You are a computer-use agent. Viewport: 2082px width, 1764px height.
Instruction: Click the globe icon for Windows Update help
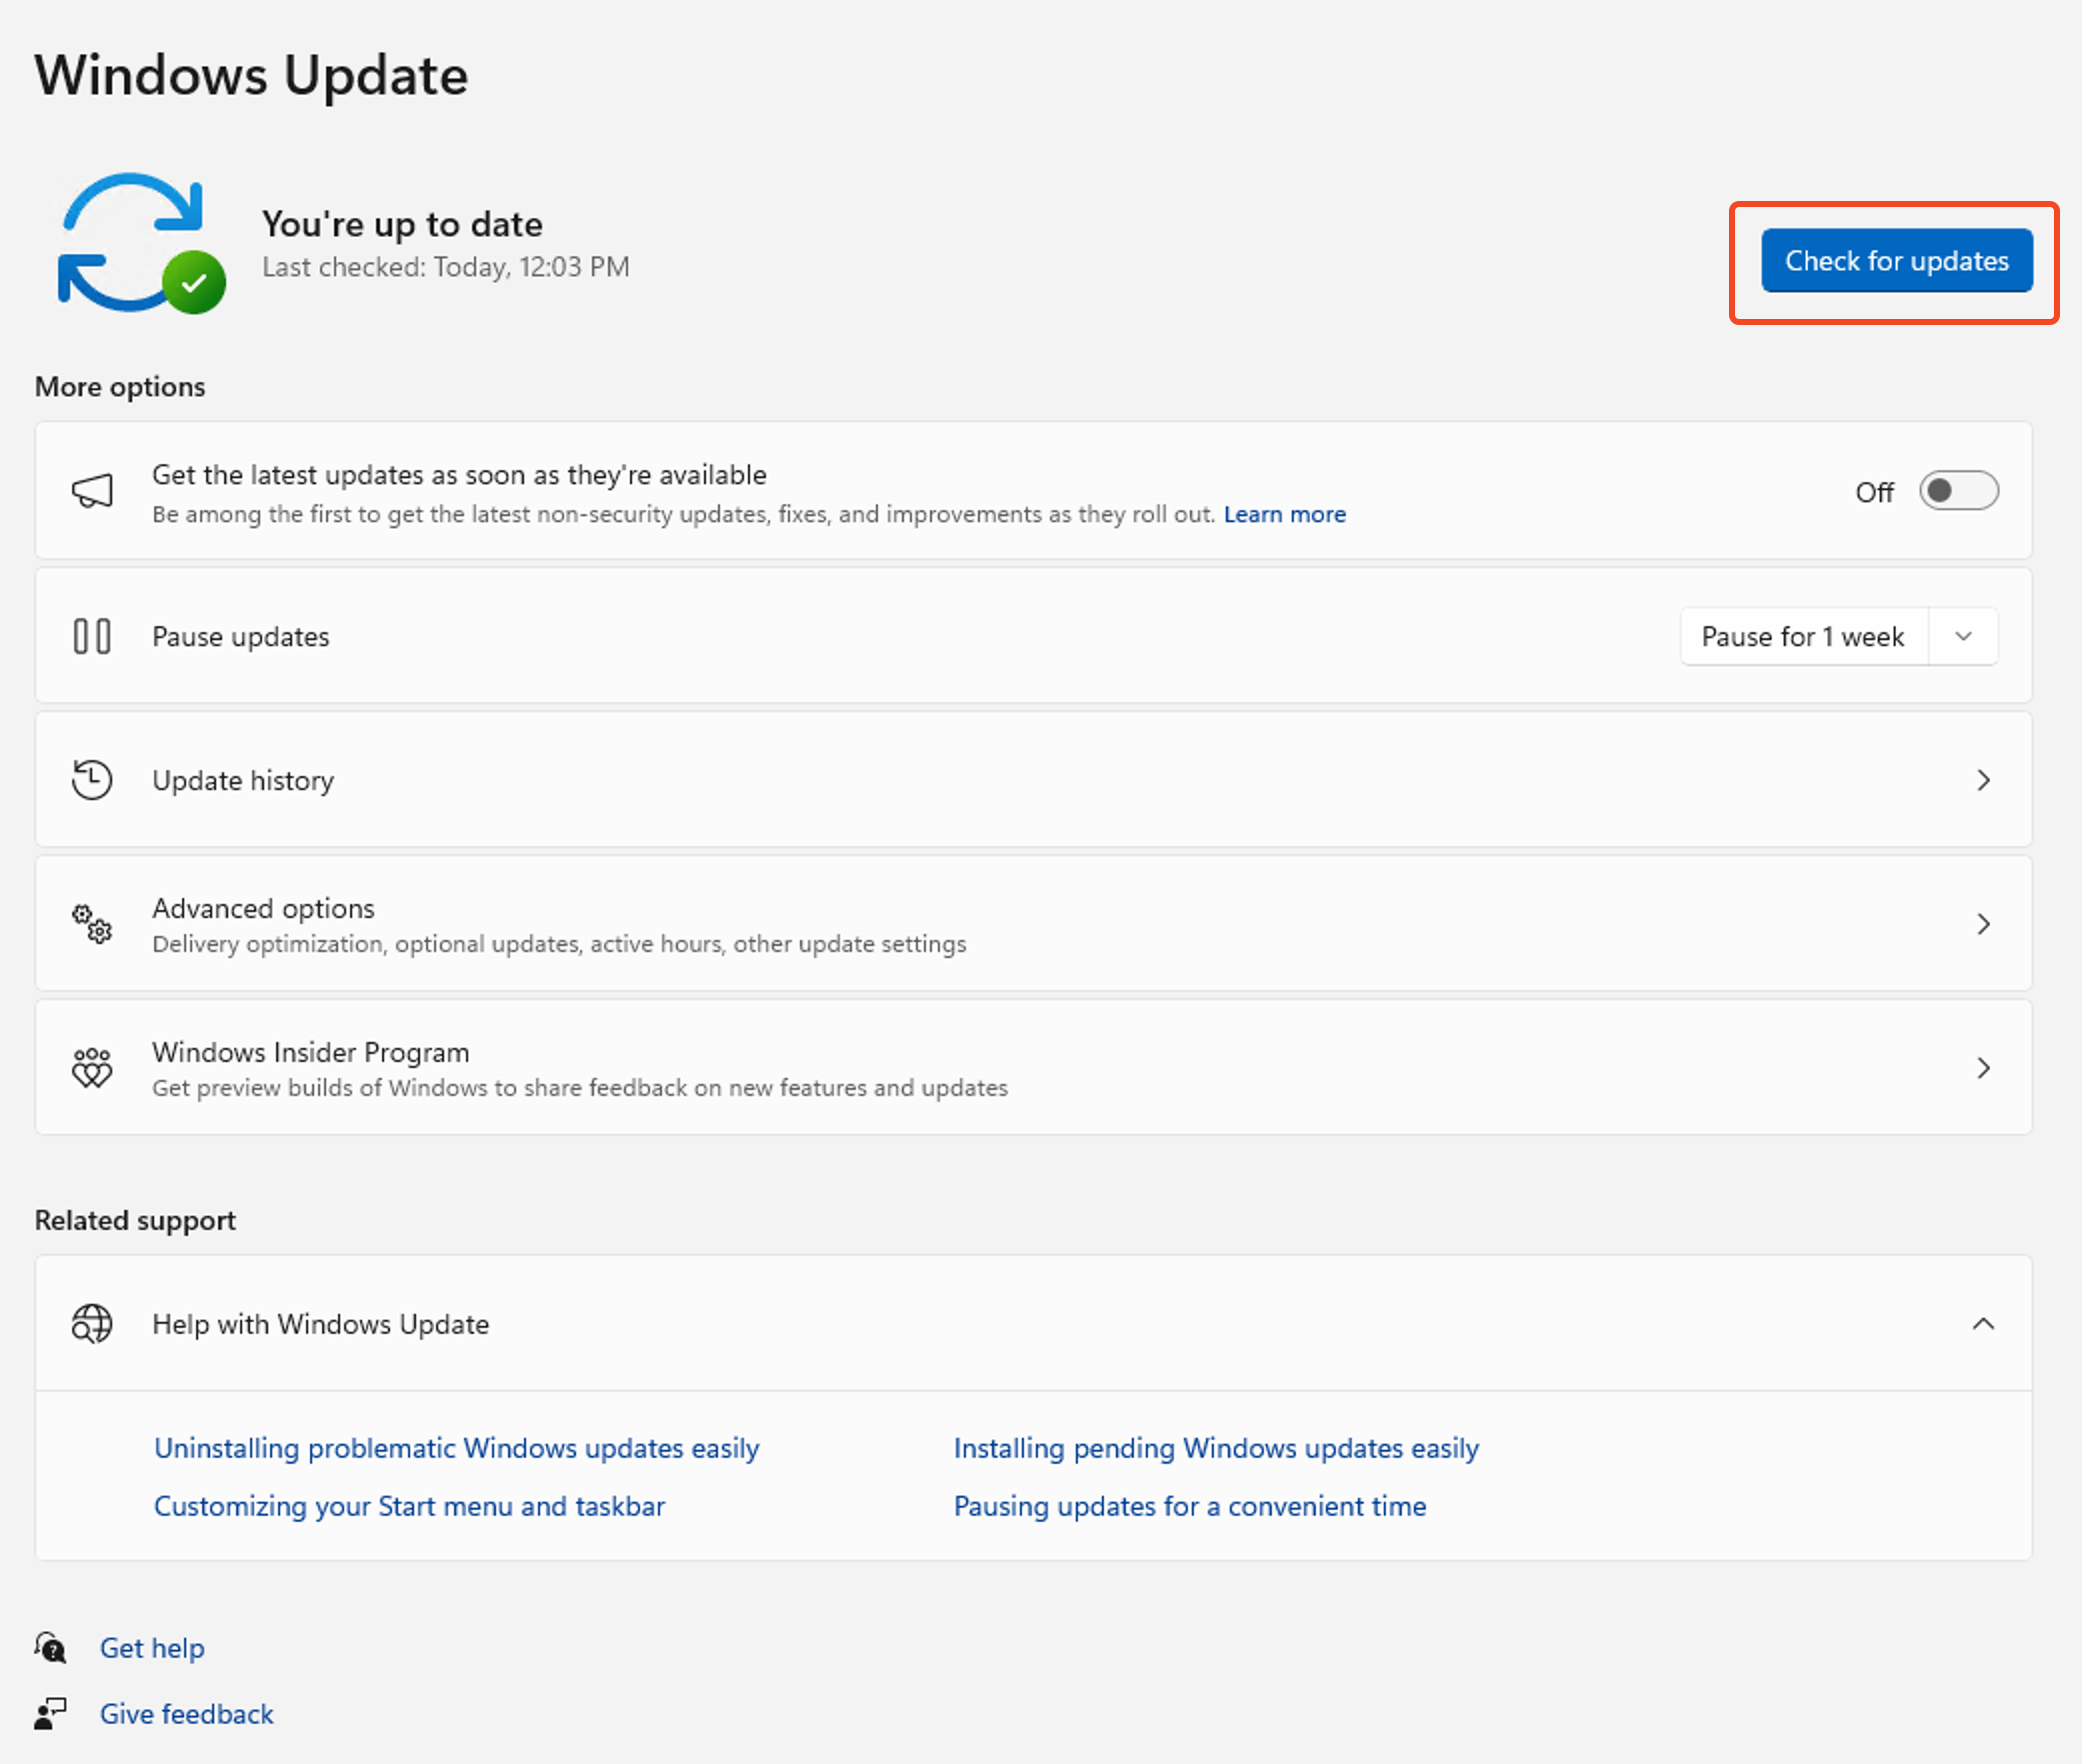[92, 1324]
